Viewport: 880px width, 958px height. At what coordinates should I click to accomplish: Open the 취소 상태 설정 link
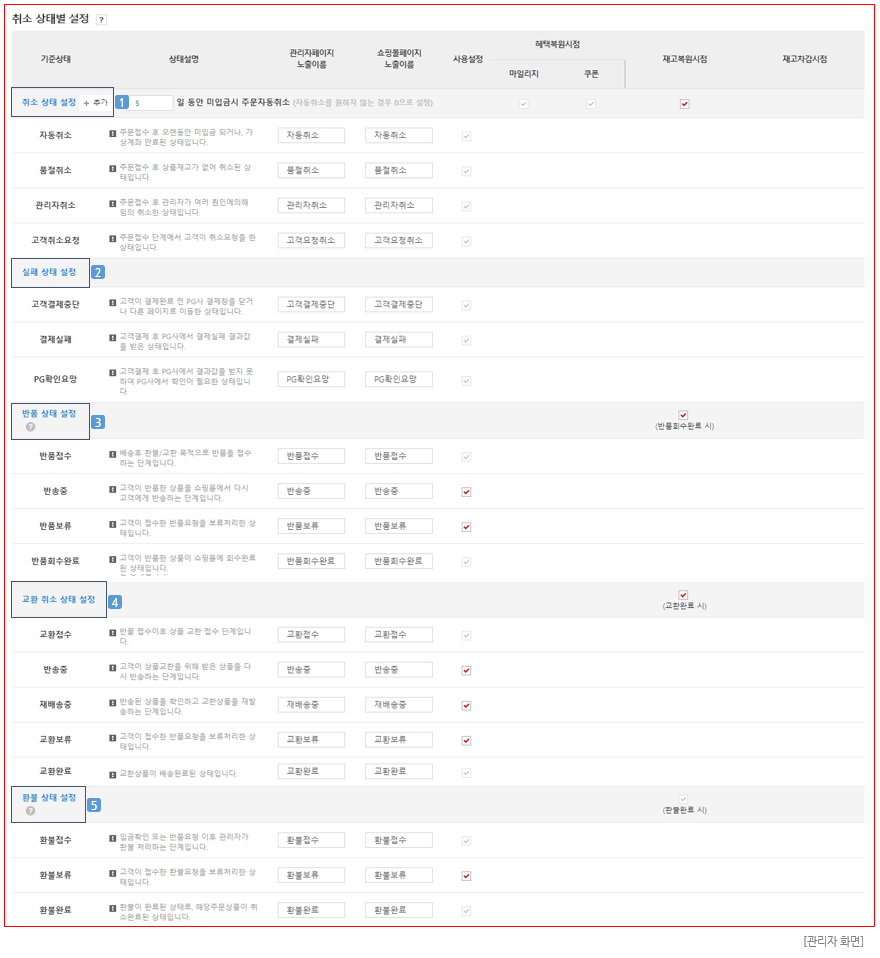coord(49,102)
